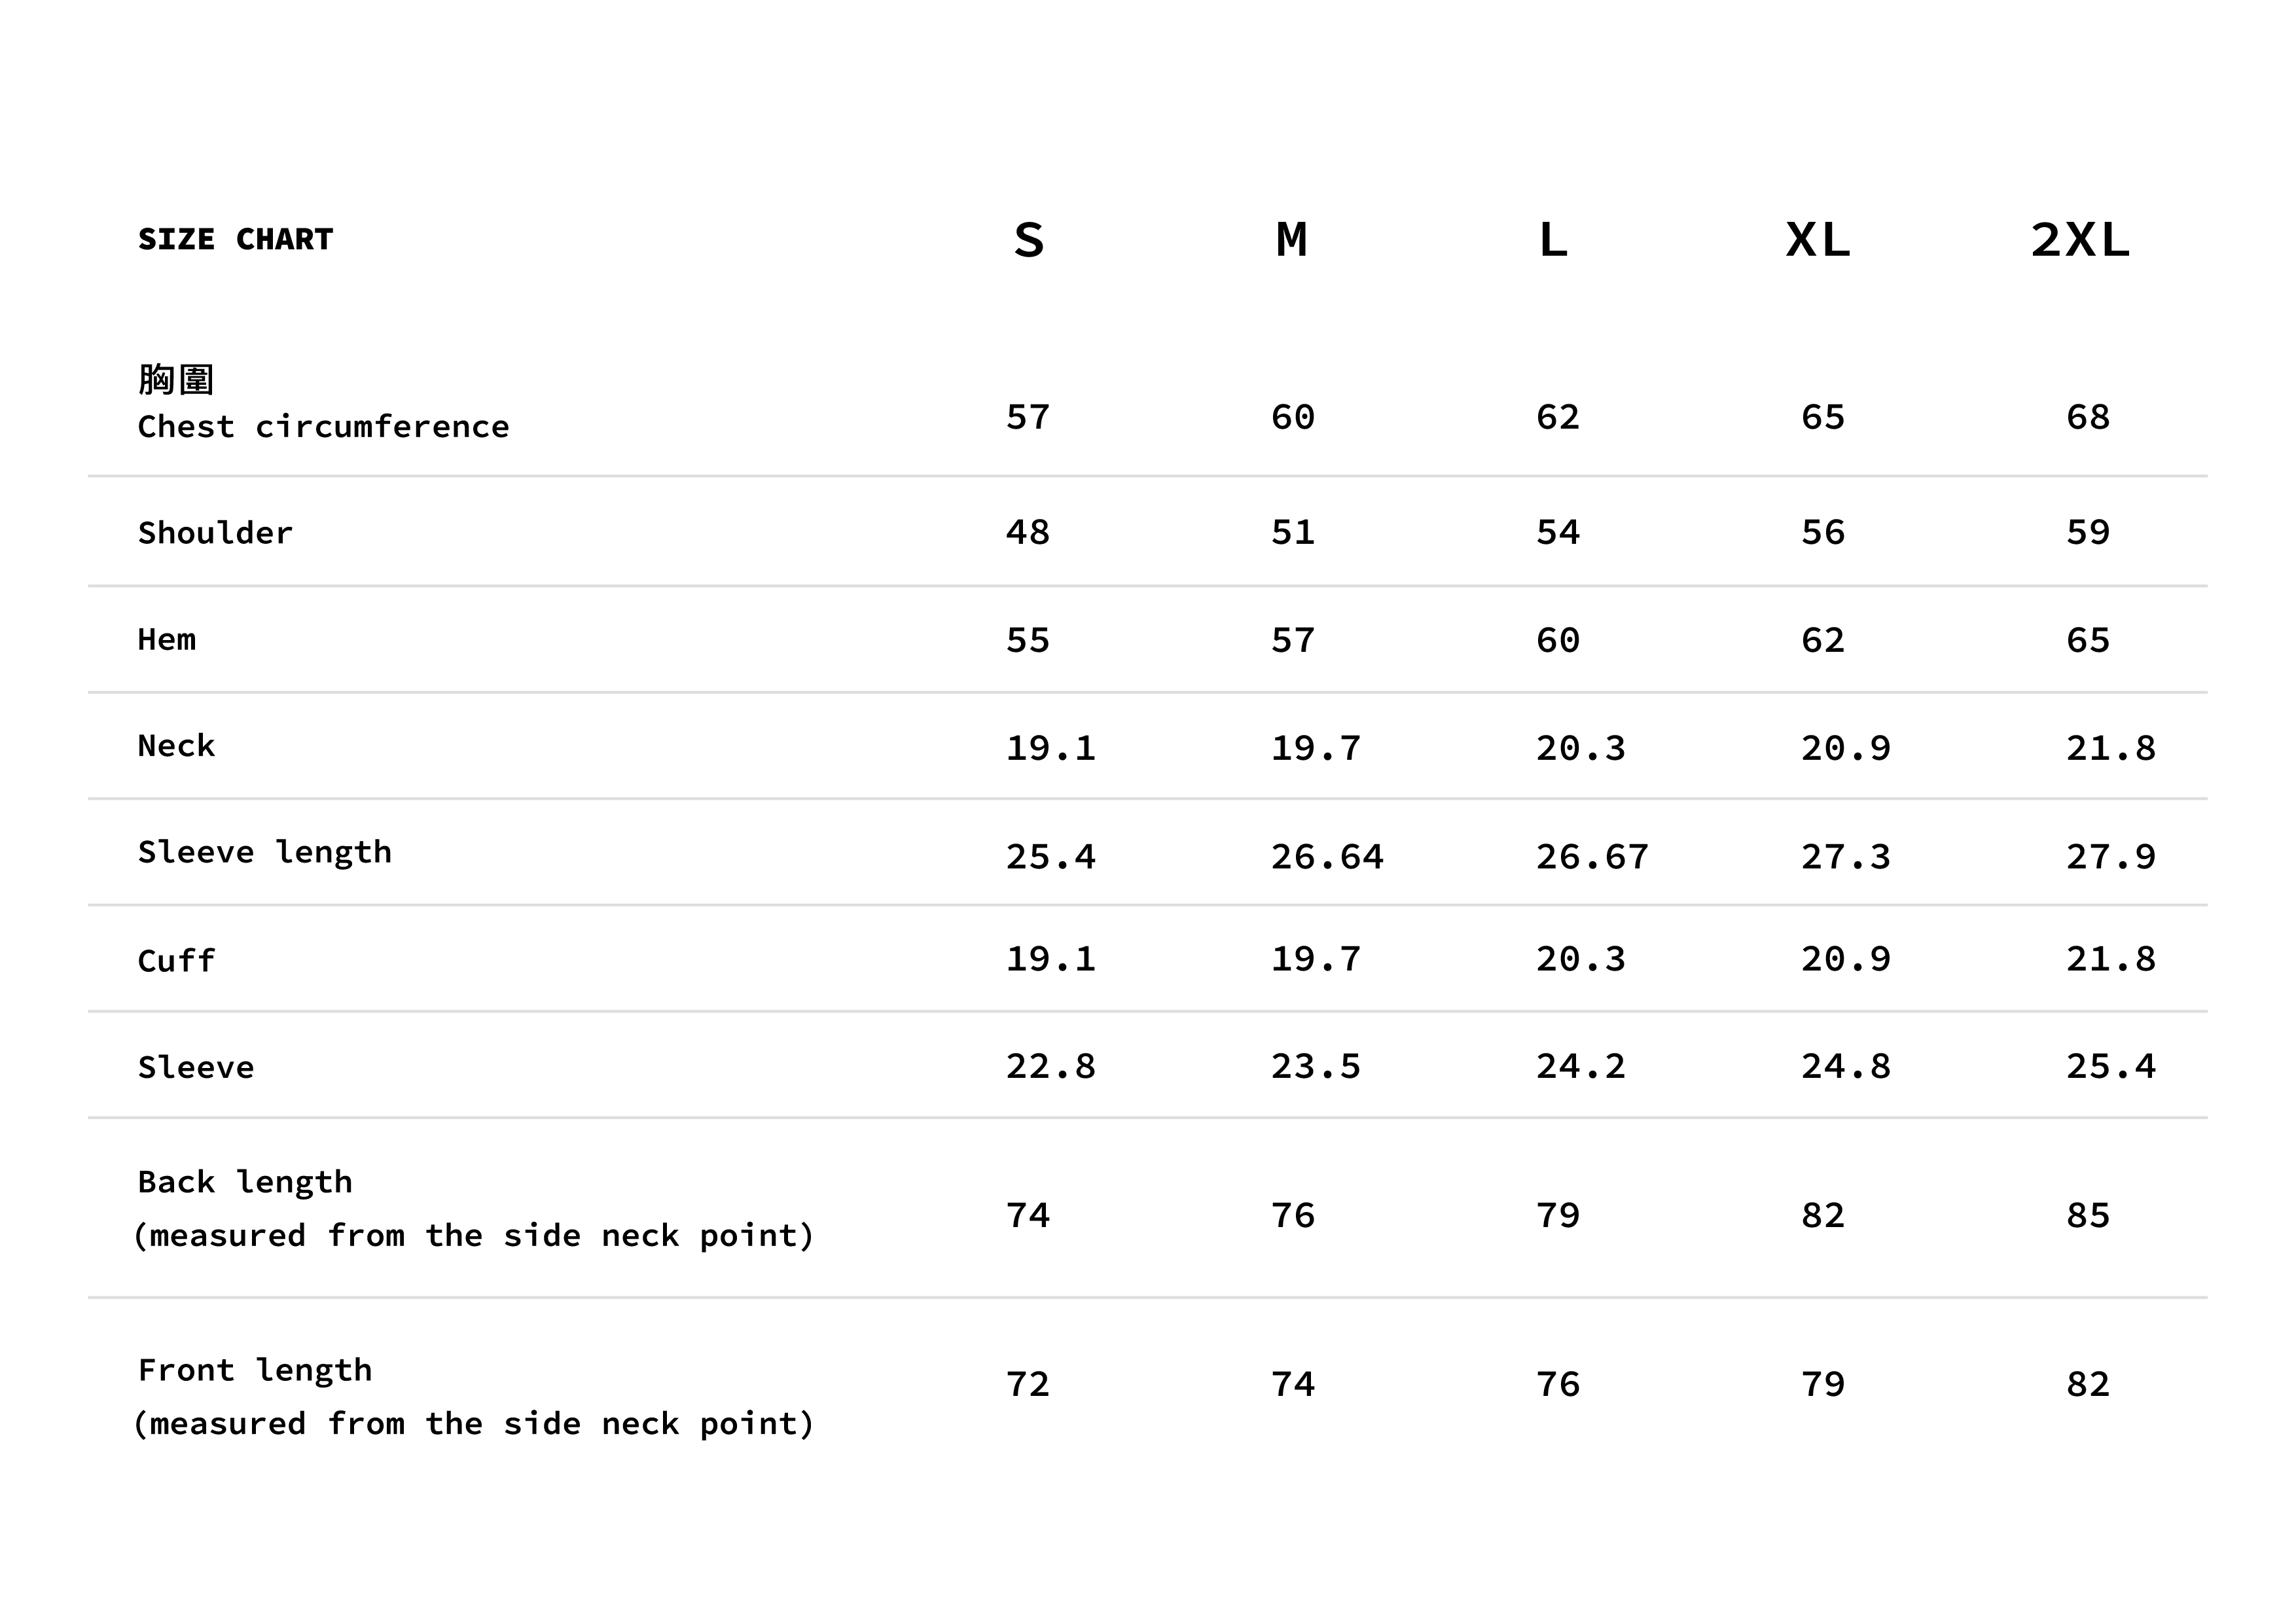The width and height of the screenshot is (2296, 1623).
Task: Select the Front length value 72
Action: (1028, 1385)
